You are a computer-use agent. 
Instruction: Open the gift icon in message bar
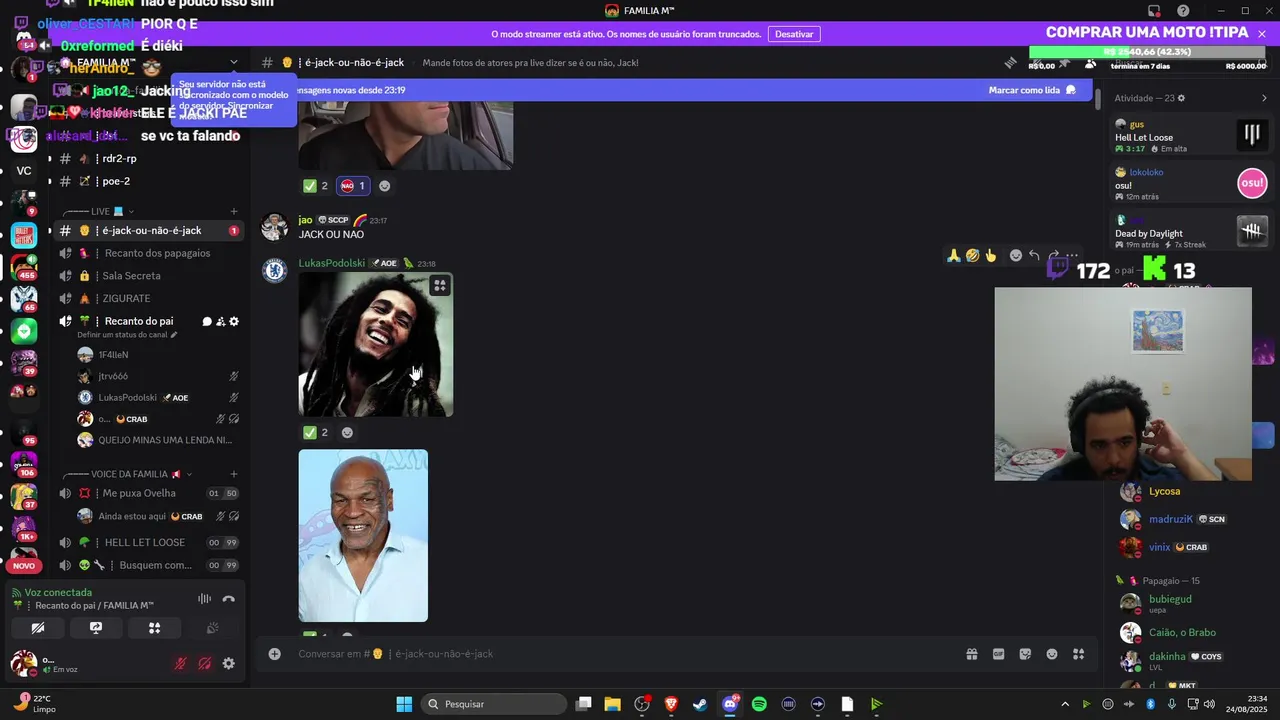(971, 654)
